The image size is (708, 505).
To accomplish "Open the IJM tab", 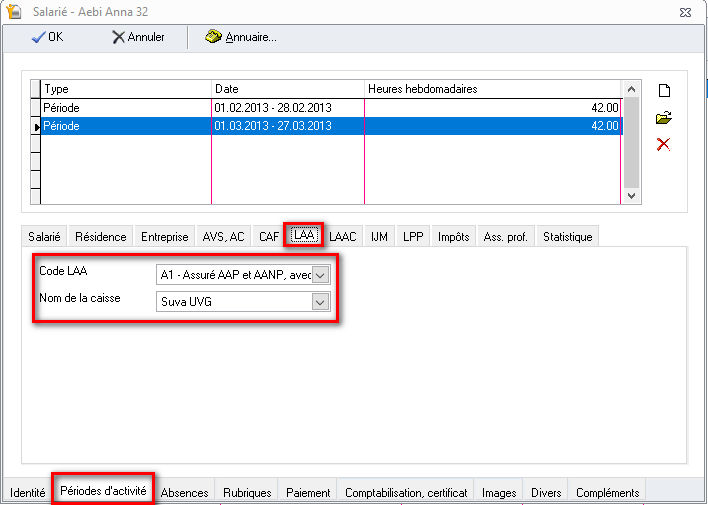I will [x=379, y=237].
